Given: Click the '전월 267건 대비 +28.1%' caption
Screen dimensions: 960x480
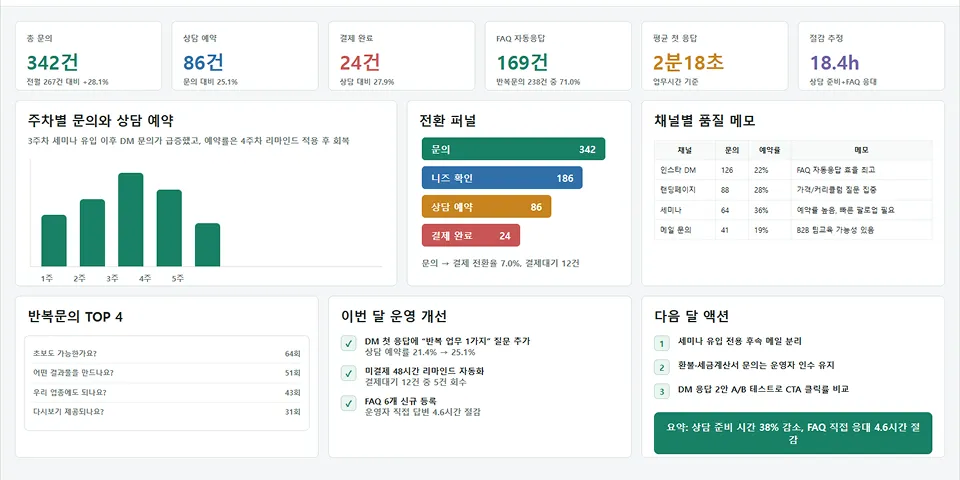Looking at the screenshot, I should tap(67, 81).
